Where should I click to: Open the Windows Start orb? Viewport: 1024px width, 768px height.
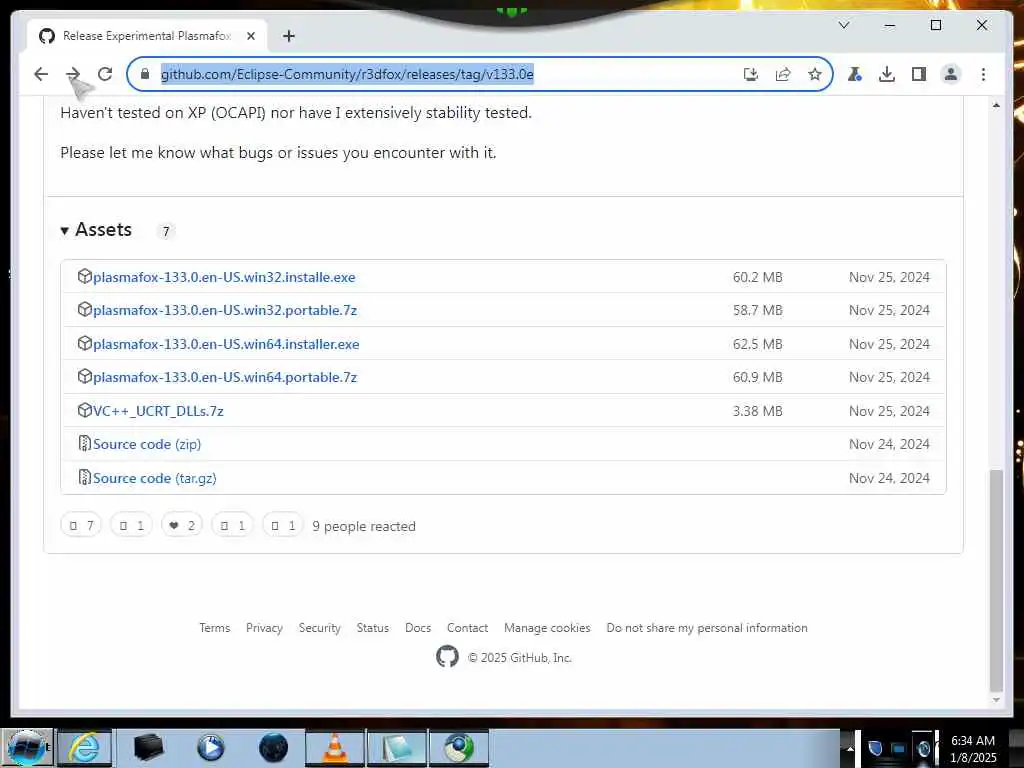pos(27,747)
